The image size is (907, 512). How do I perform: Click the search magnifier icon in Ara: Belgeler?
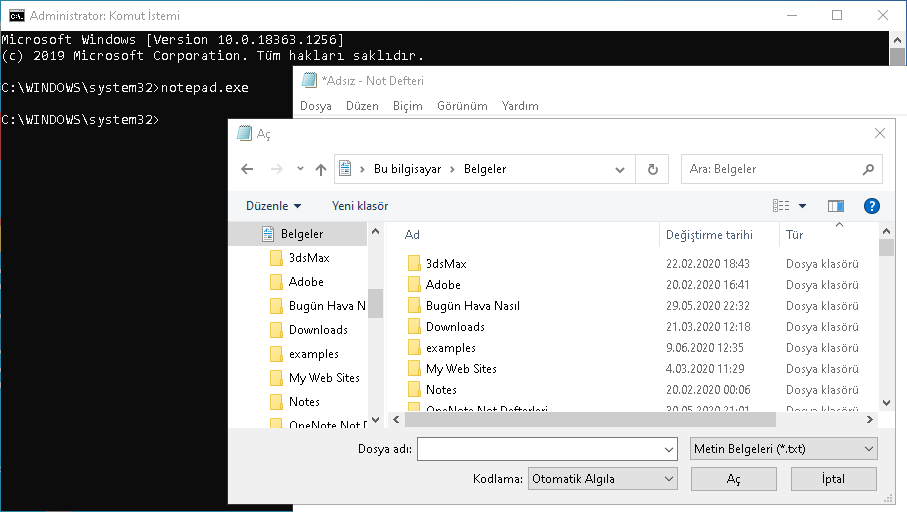[x=868, y=170]
